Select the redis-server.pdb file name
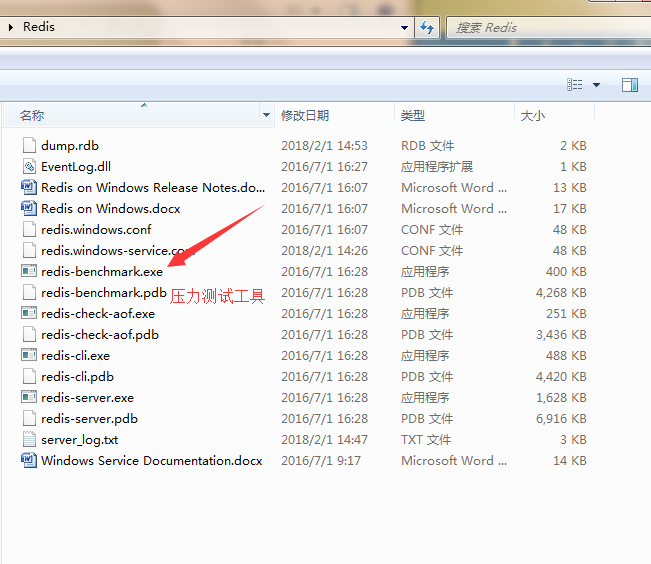 coord(89,419)
